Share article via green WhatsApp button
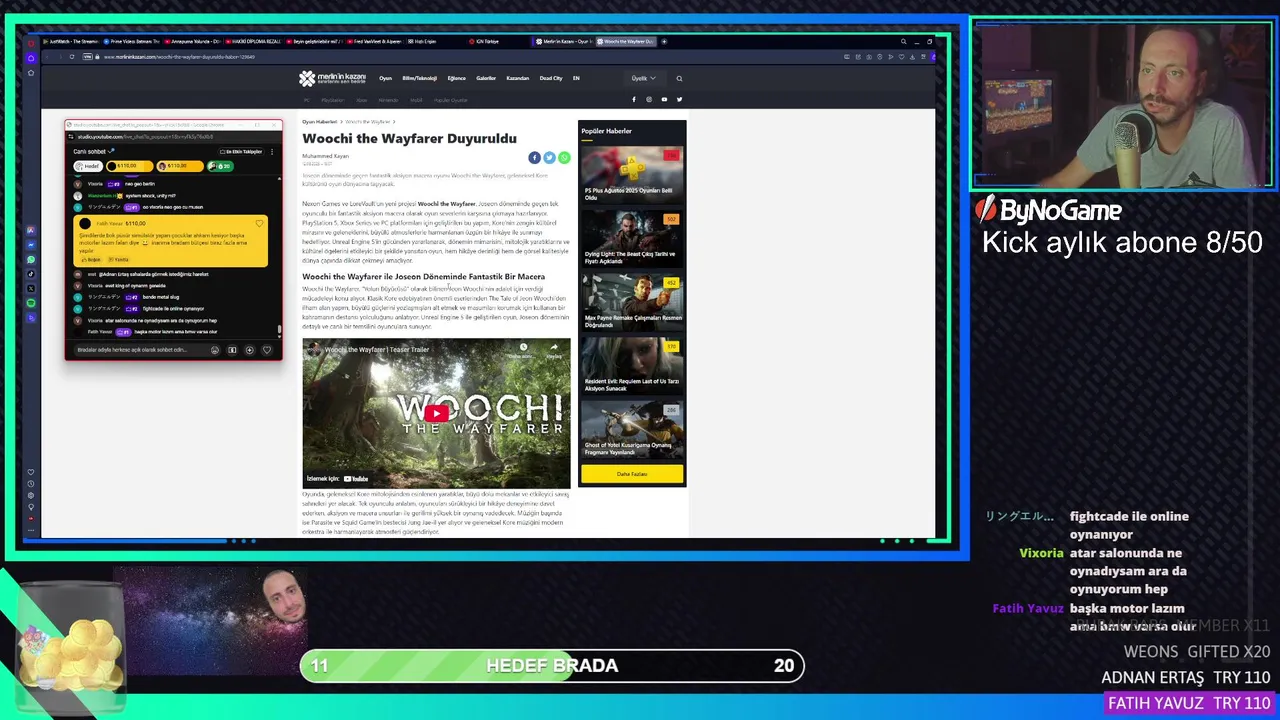 pos(564,157)
